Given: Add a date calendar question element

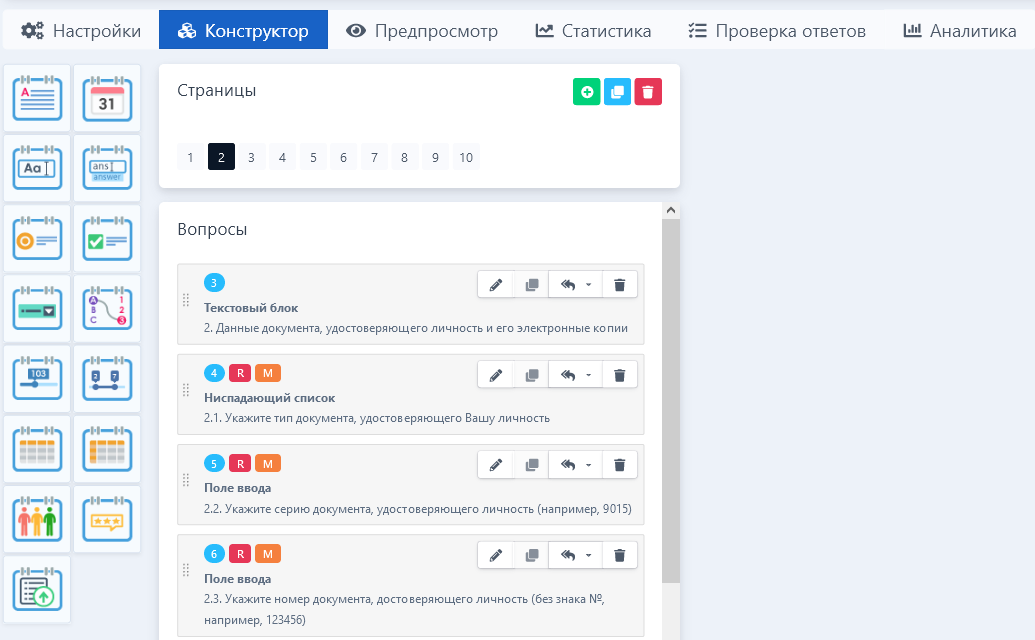Looking at the screenshot, I should (106, 98).
